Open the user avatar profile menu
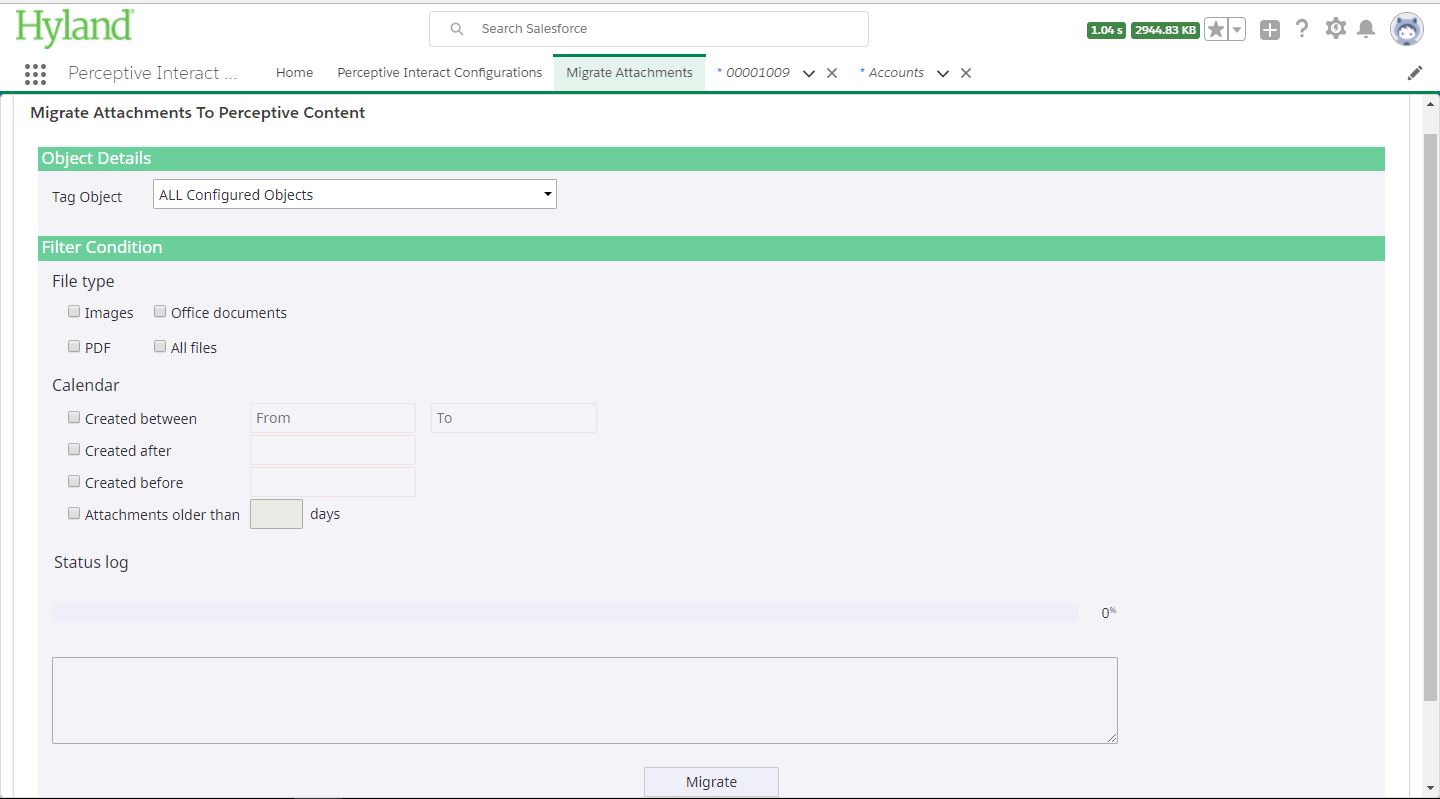Screen dimensions: 1440x799 [x=1406, y=29]
